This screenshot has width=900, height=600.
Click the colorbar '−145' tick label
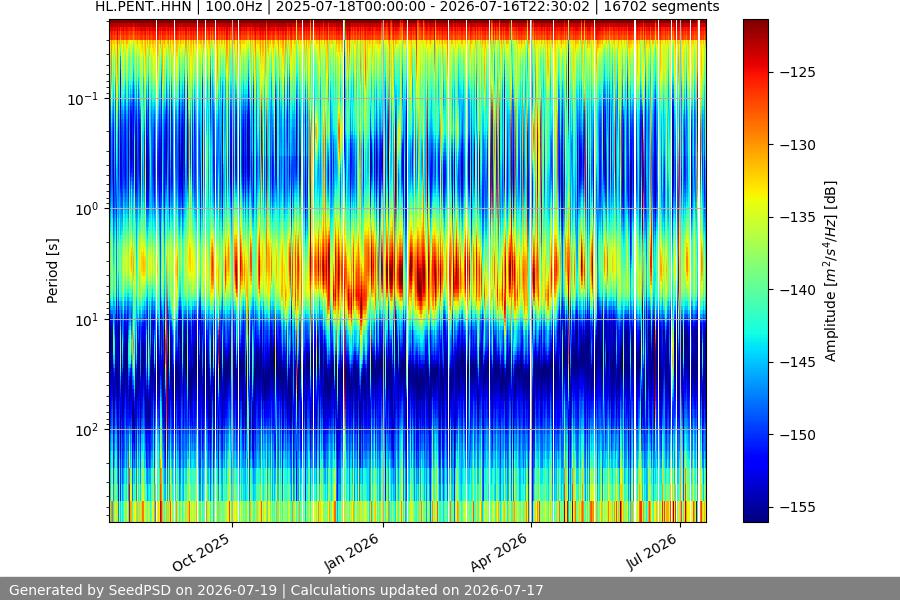(x=798, y=362)
